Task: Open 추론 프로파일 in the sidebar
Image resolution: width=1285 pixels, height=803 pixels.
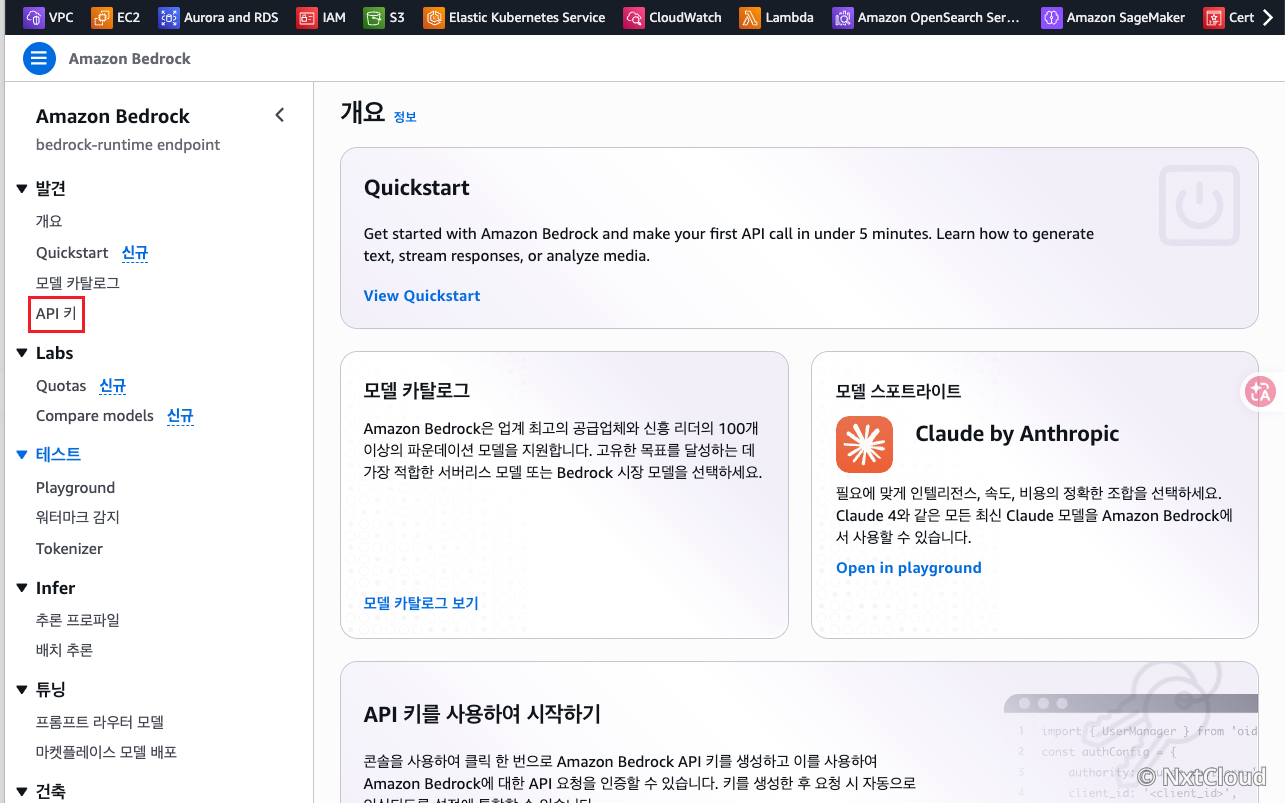Action: (78, 620)
